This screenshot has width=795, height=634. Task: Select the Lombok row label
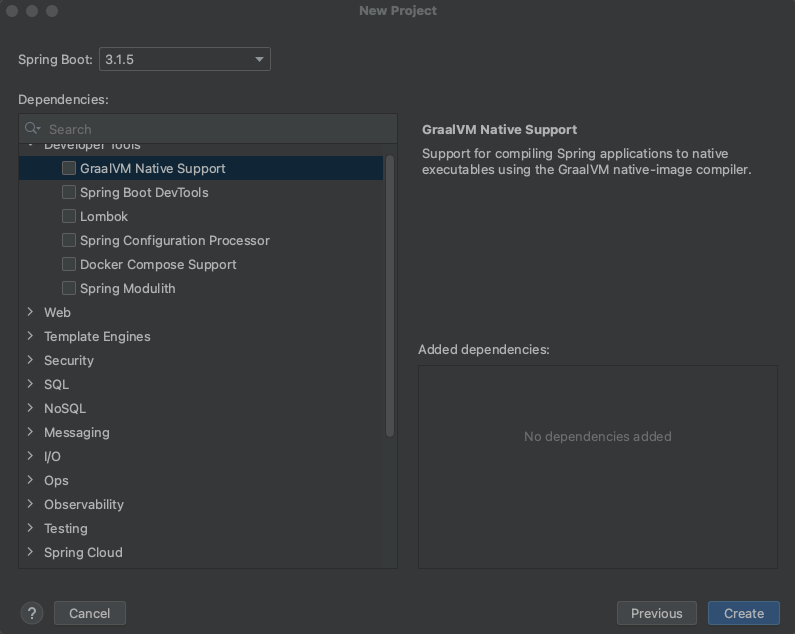pos(104,217)
